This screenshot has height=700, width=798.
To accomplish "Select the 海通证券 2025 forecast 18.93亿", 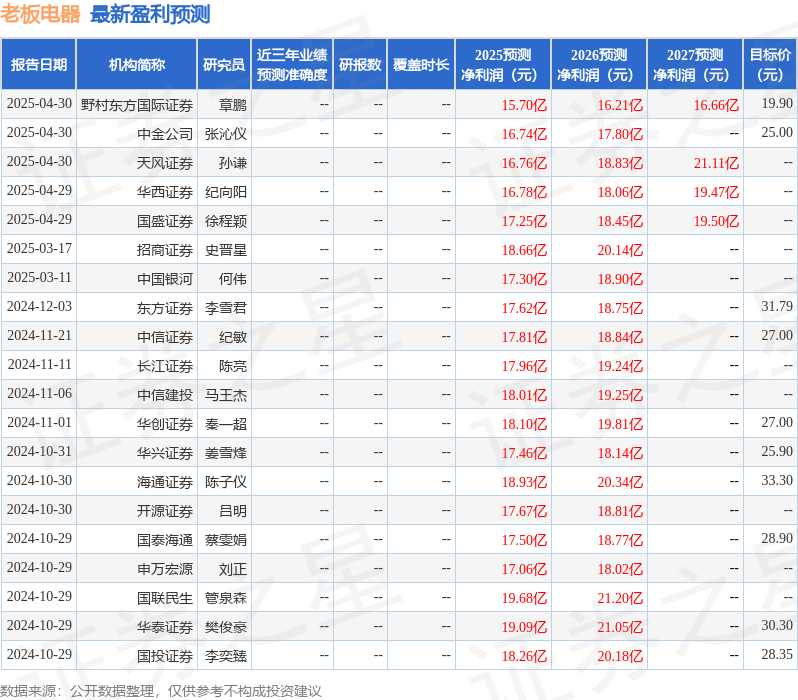I will coord(524,482).
